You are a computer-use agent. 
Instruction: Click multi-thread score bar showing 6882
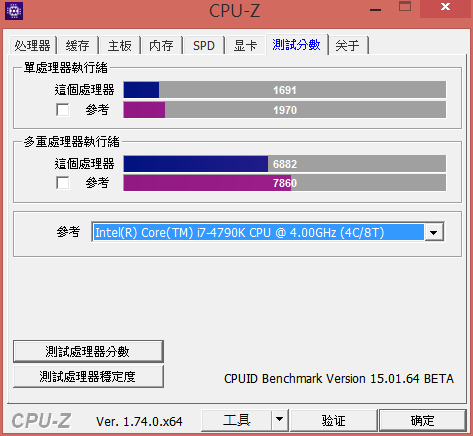coord(284,164)
